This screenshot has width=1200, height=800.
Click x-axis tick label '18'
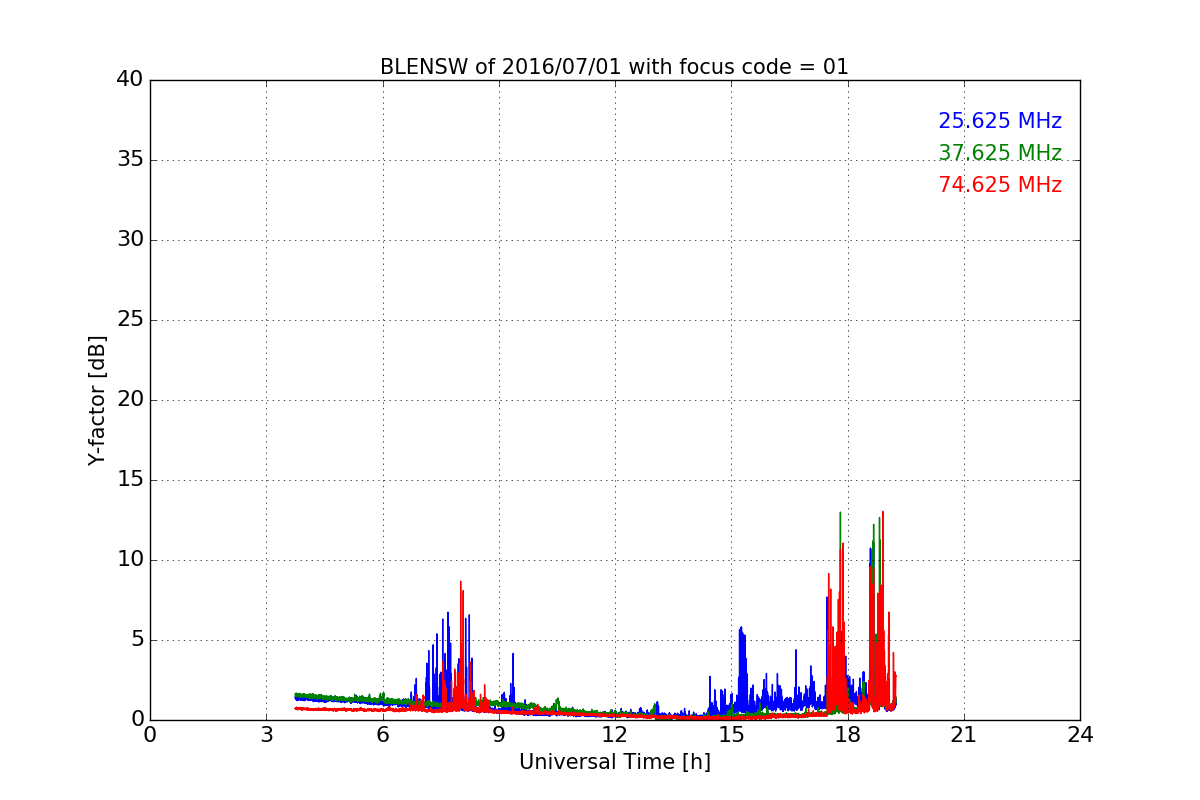pyautogui.click(x=848, y=735)
